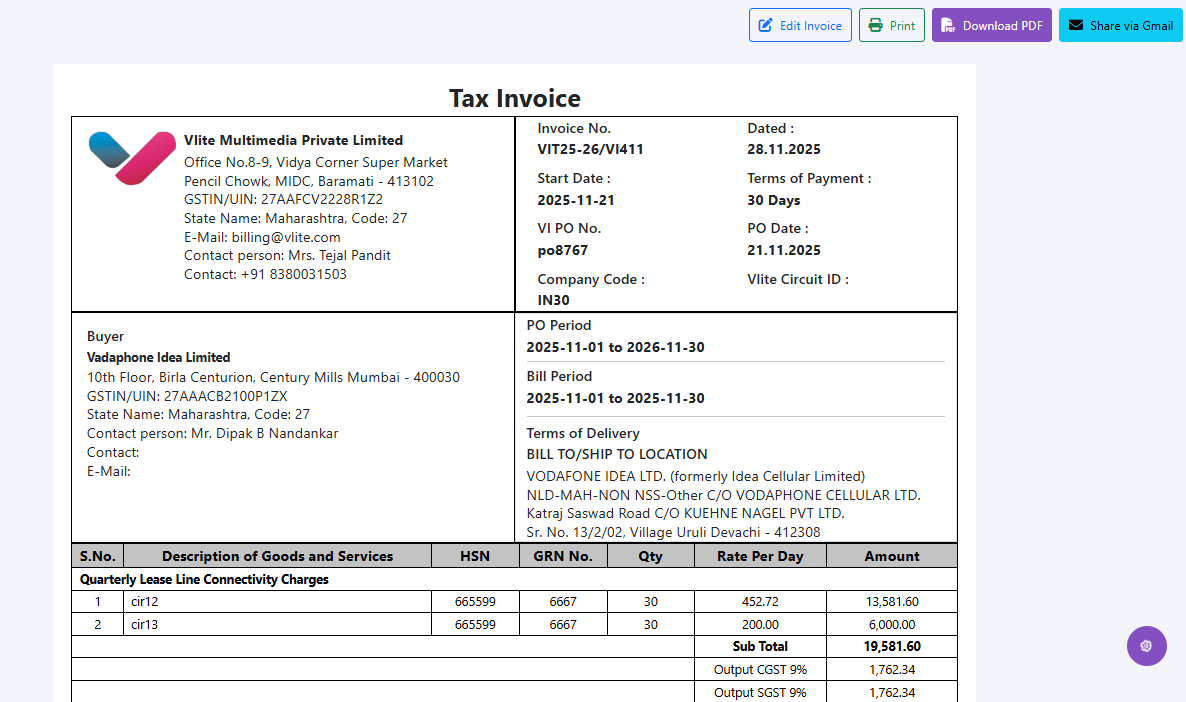Click Quarterly Lease Line Connectivity Charges row
This screenshot has height=702, width=1186.
click(x=514, y=579)
